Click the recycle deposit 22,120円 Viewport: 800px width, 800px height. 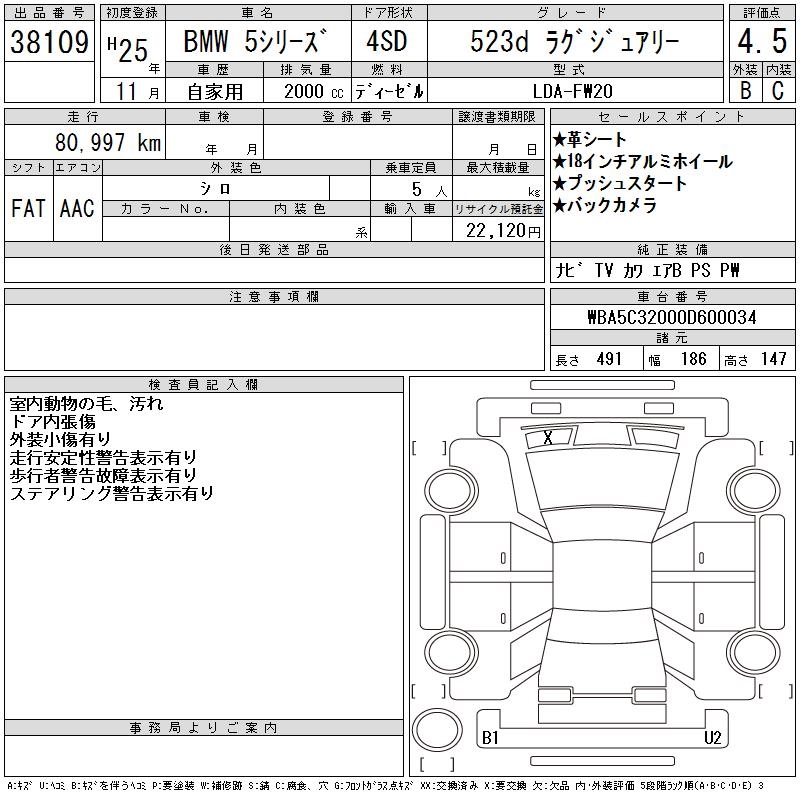coord(503,231)
